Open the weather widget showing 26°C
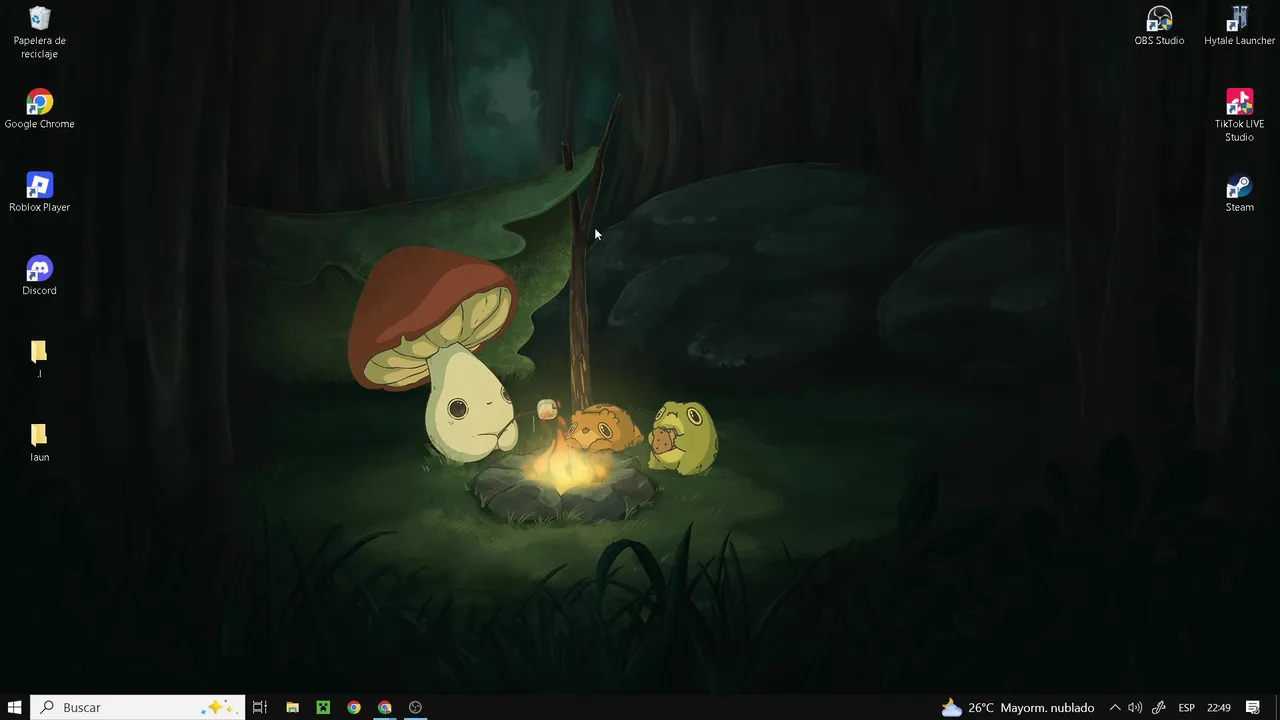The width and height of the screenshot is (1280, 720). pyautogui.click(x=1018, y=707)
